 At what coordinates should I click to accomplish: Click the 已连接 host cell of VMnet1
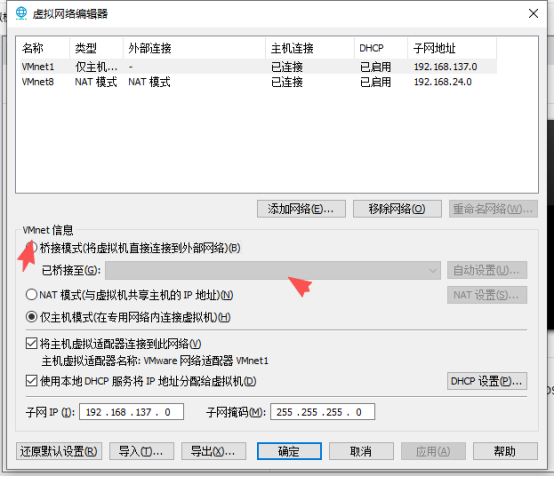[287, 66]
